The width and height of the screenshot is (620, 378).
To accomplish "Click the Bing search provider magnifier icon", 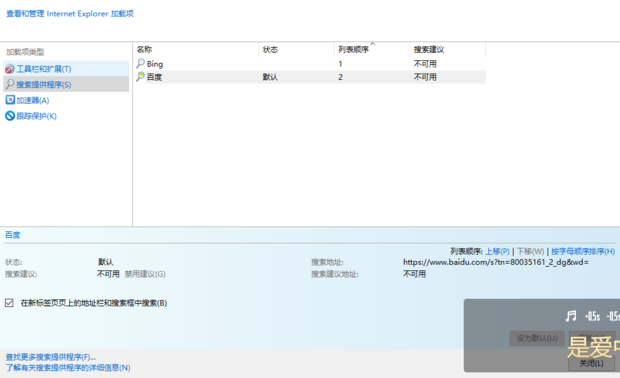I will click(140, 63).
